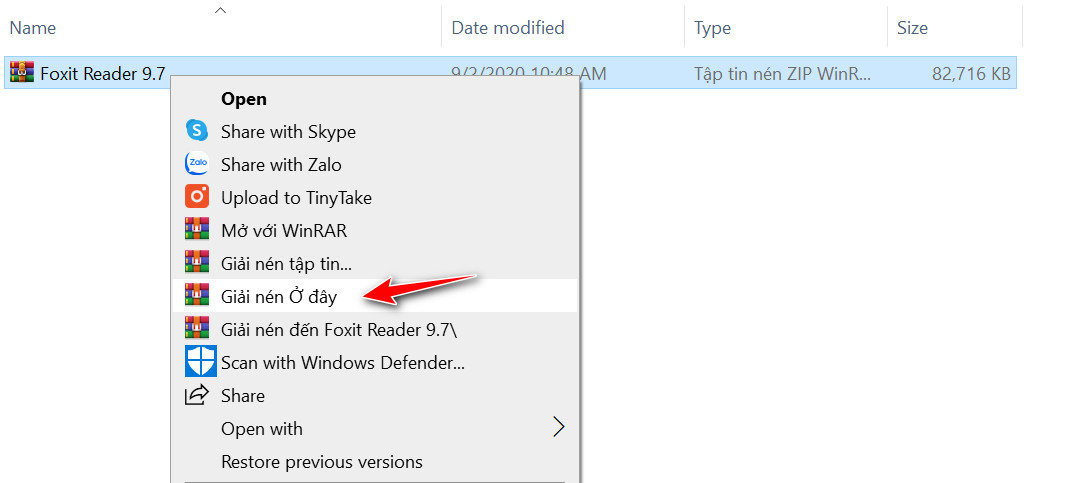Click the Foxit Reader 9.7 archive icon
1067x483 pixels.
(x=21, y=72)
